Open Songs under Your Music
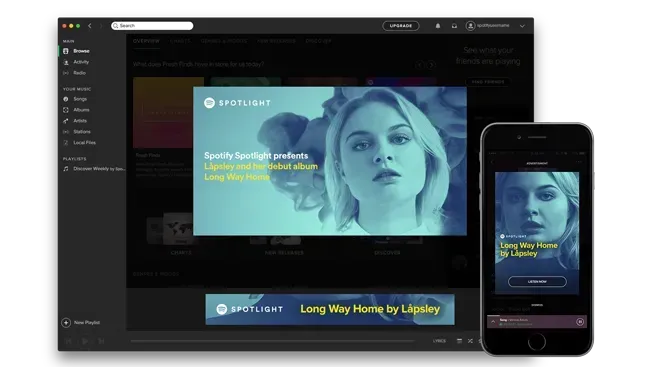The image size is (652, 367). pyautogui.click(x=80, y=99)
